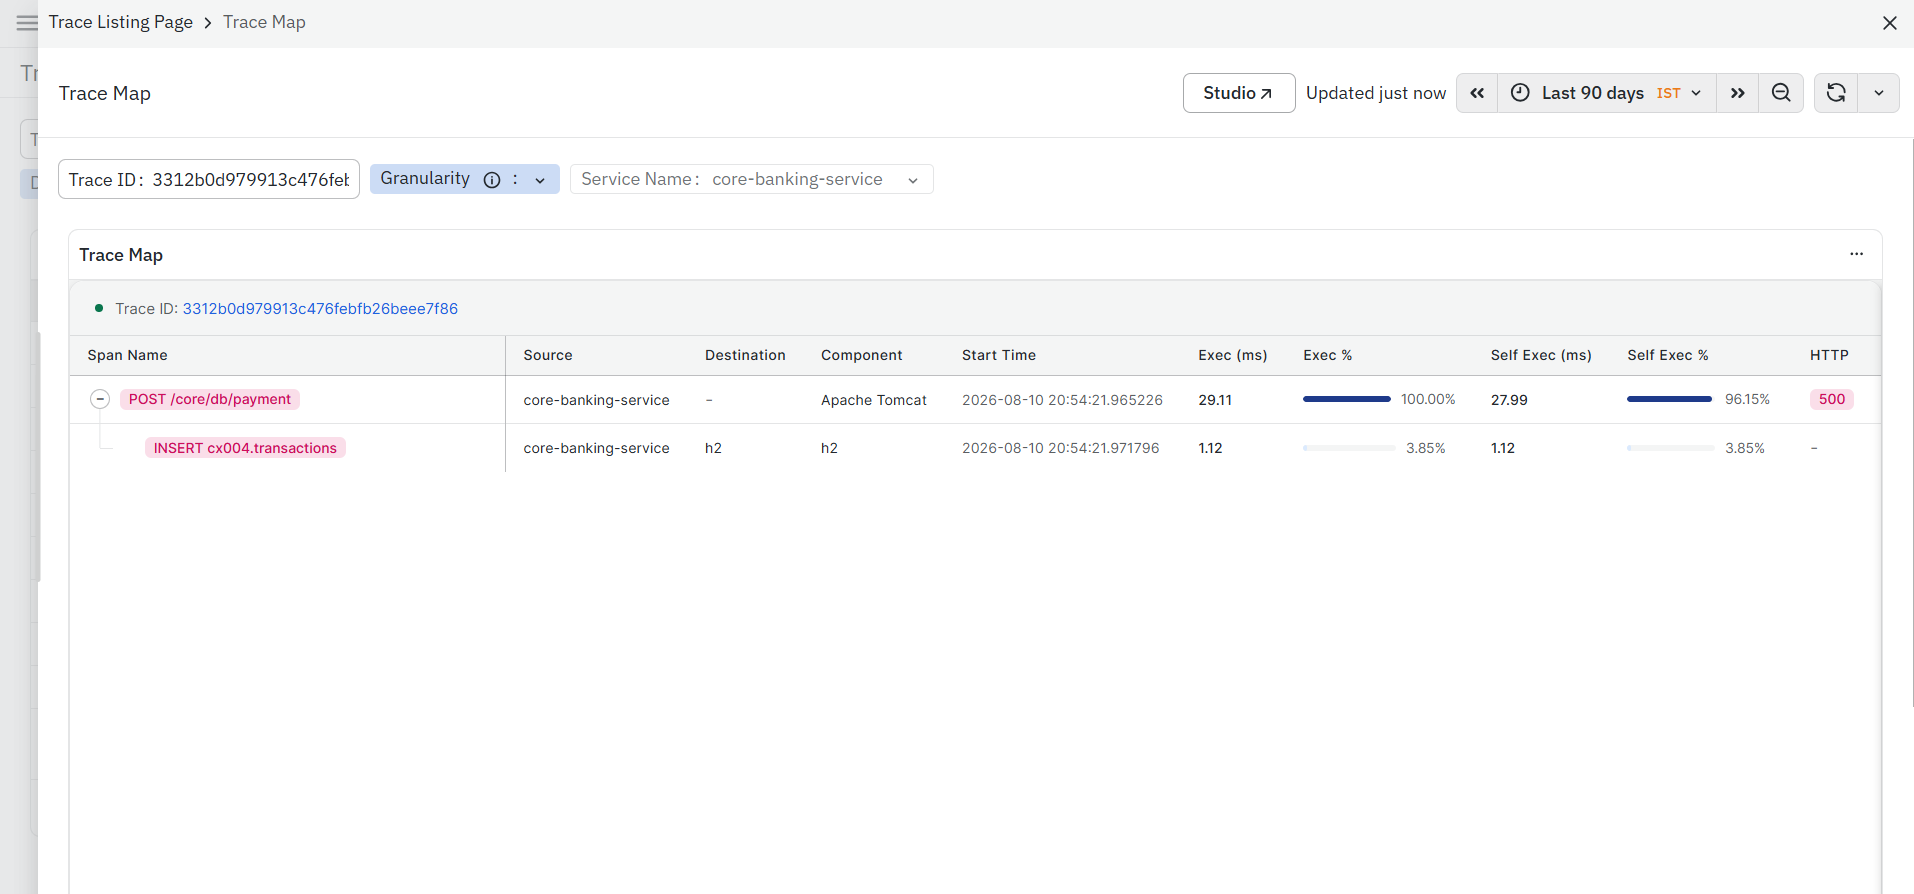
Task: Click the 29.11 Exec ms value
Action: pos(1215,400)
